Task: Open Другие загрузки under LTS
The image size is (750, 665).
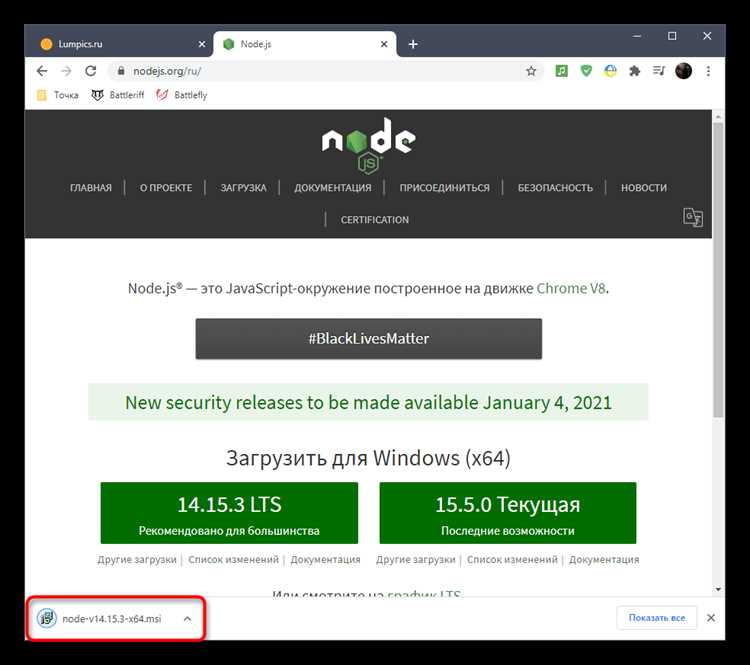Action: 137,559
